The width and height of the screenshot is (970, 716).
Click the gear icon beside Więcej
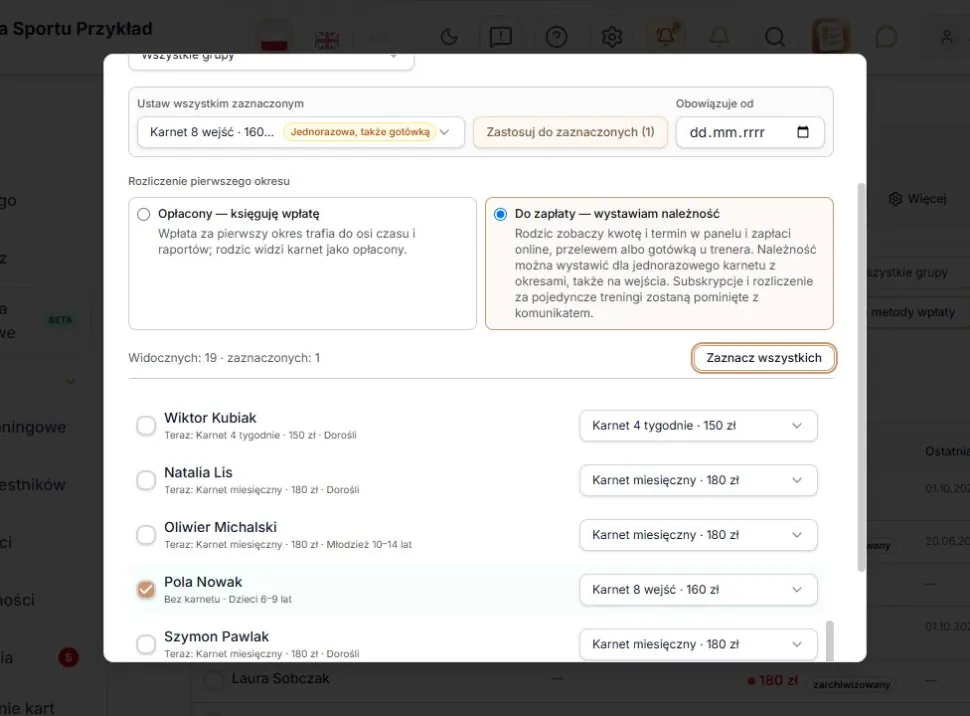[x=895, y=199]
